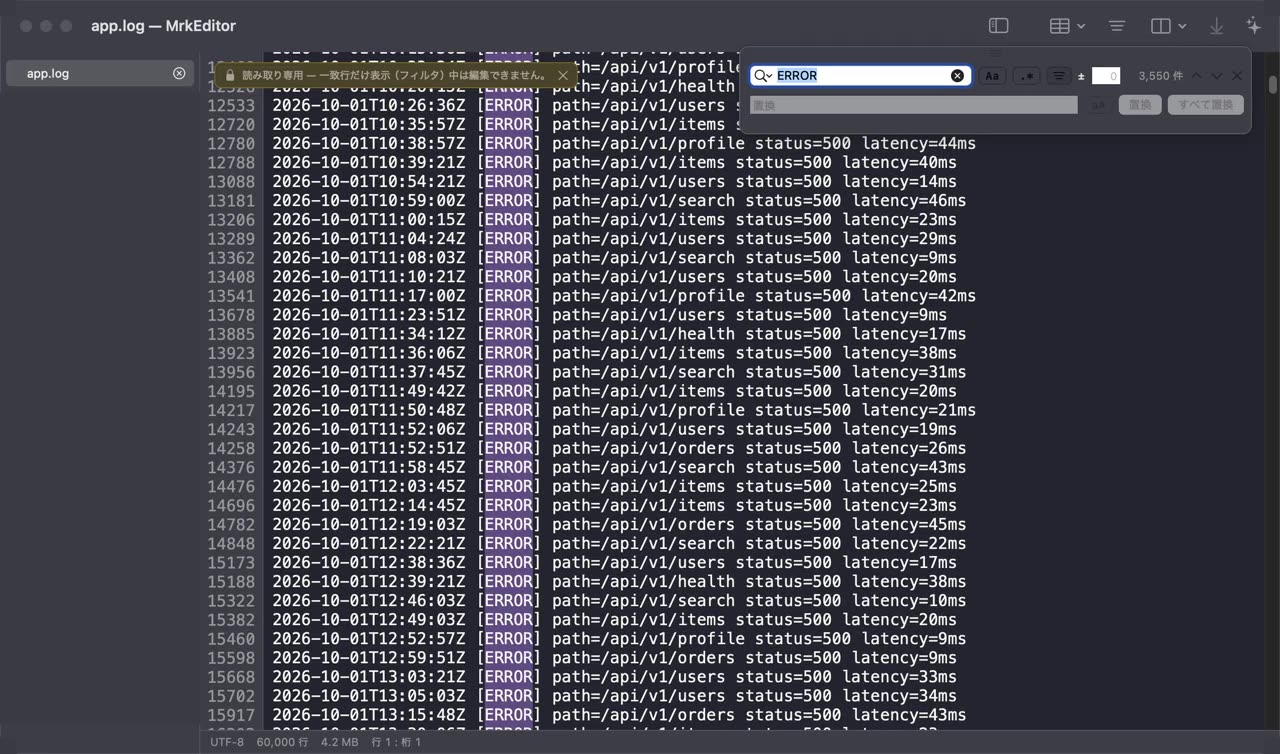Viewport: 1280px width, 754px height.
Task: Click the vertical scrollbar thumb
Action: (1273, 85)
